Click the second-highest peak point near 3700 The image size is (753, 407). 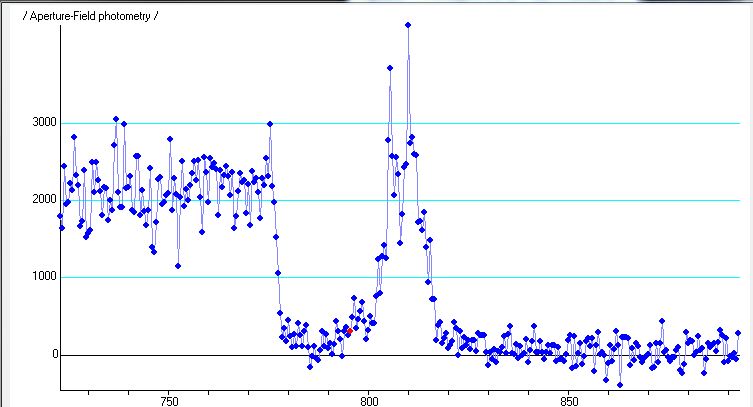(390, 68)
